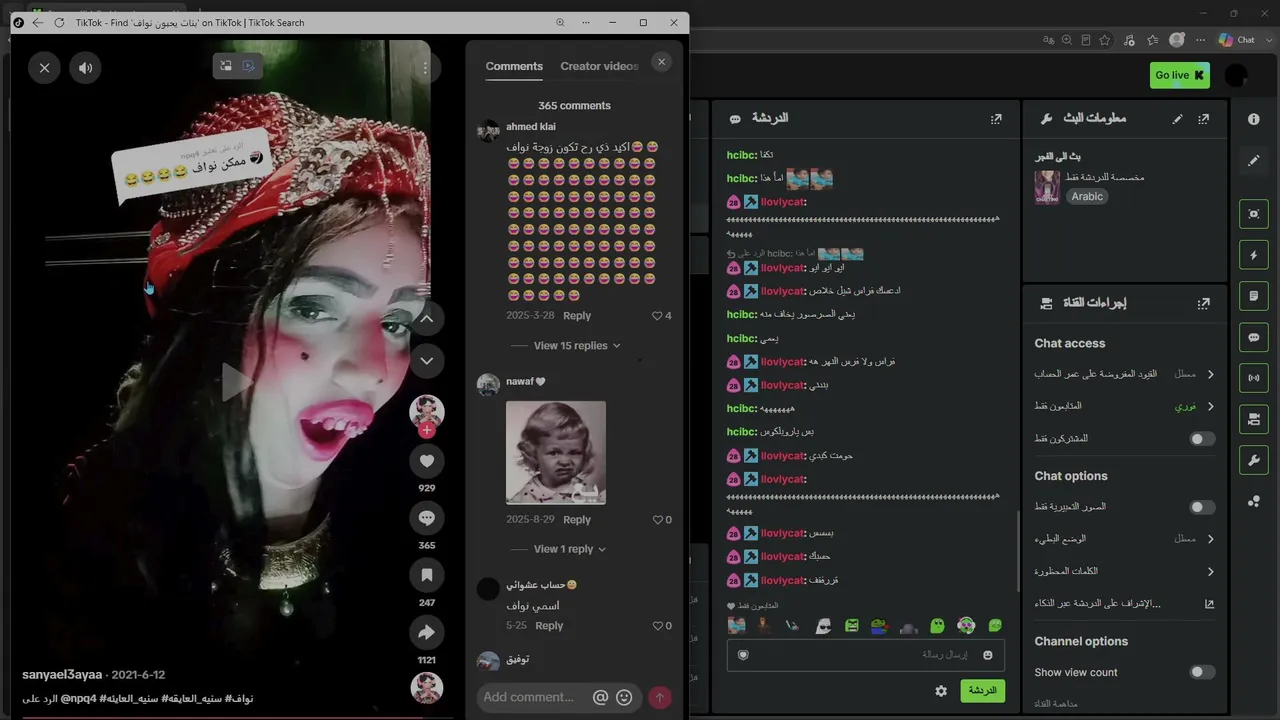Like ahmed klai's comment
Viewport: 1280px width, 720px height.
[x=657, y=316]
